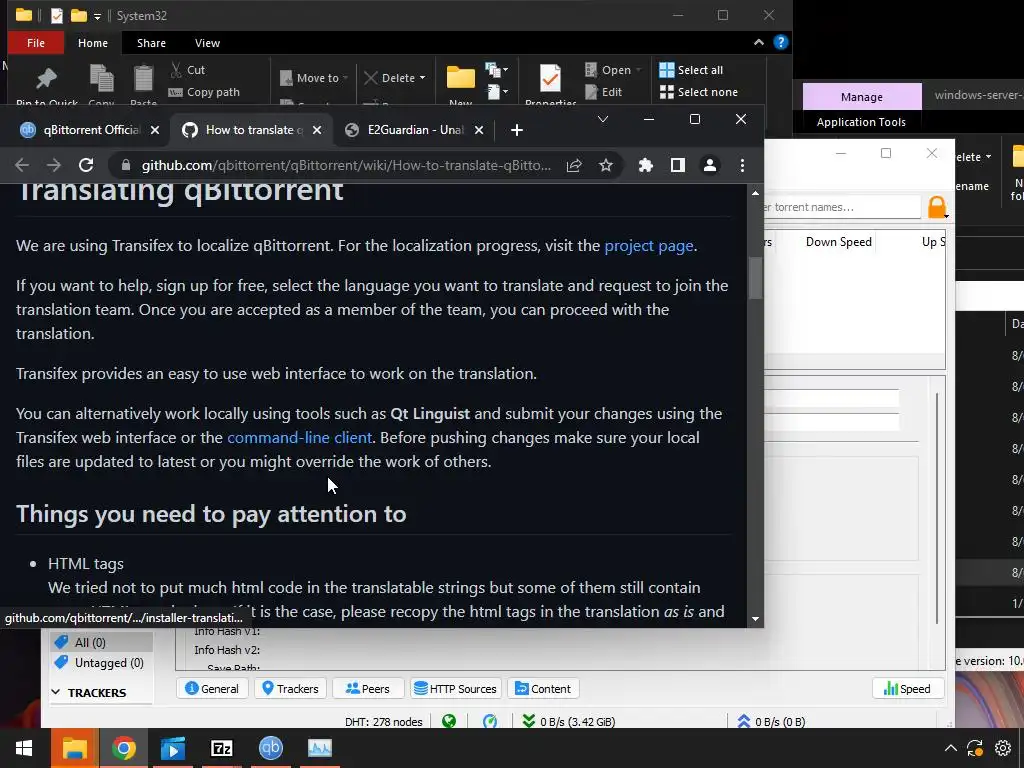Viewport: 1024px width, 768px height.
Task: Click the Chrome page scrollbar thumb
Action: 756,278
